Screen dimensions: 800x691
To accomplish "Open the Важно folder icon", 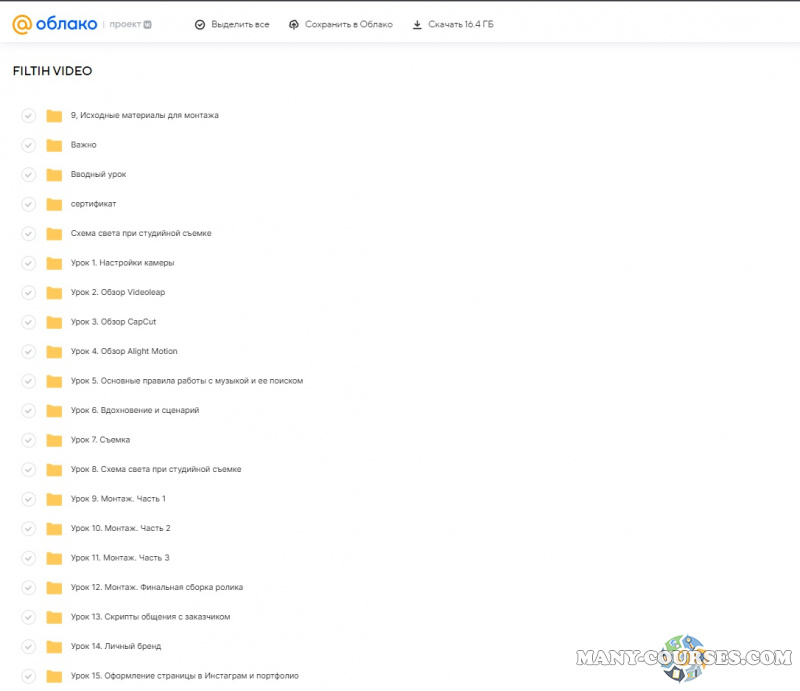I will 54,145.
